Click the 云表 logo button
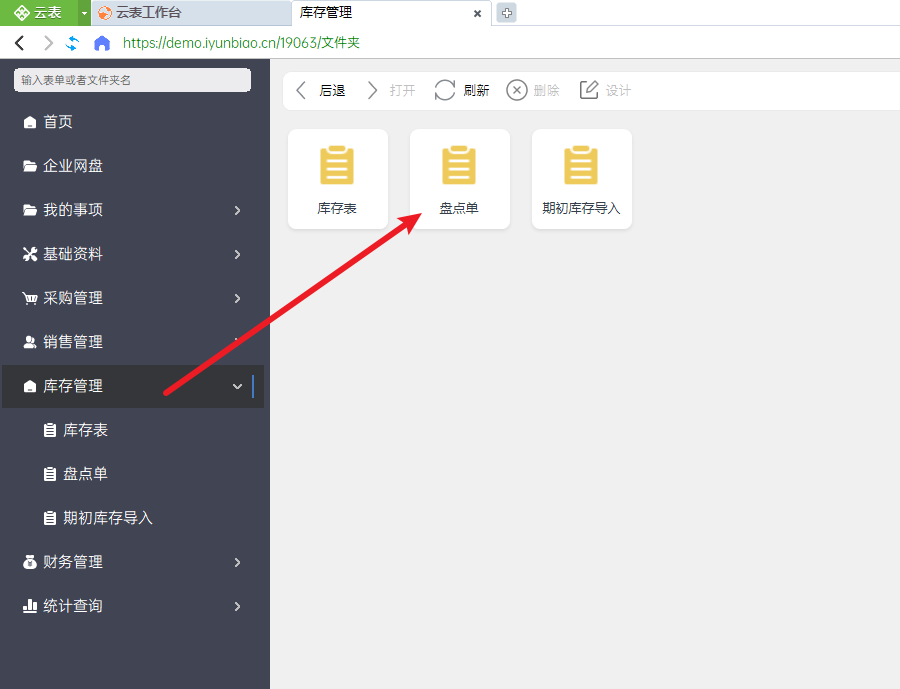Screen dimensions: 900x689 [38, 13]
